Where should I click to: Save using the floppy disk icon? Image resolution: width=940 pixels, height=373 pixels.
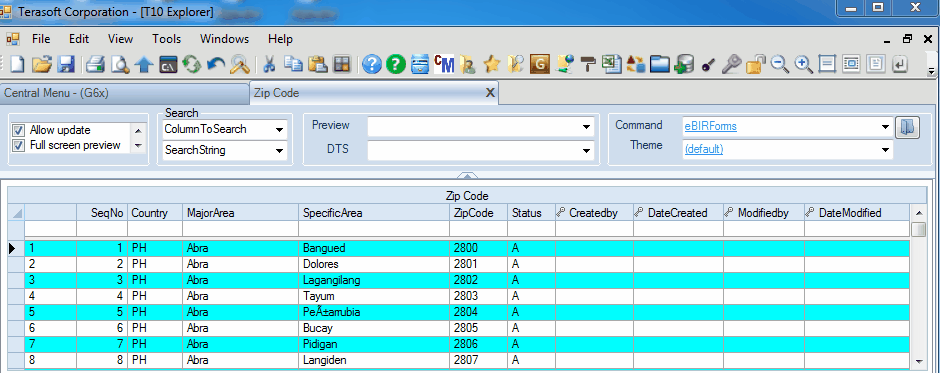point(65,64)
